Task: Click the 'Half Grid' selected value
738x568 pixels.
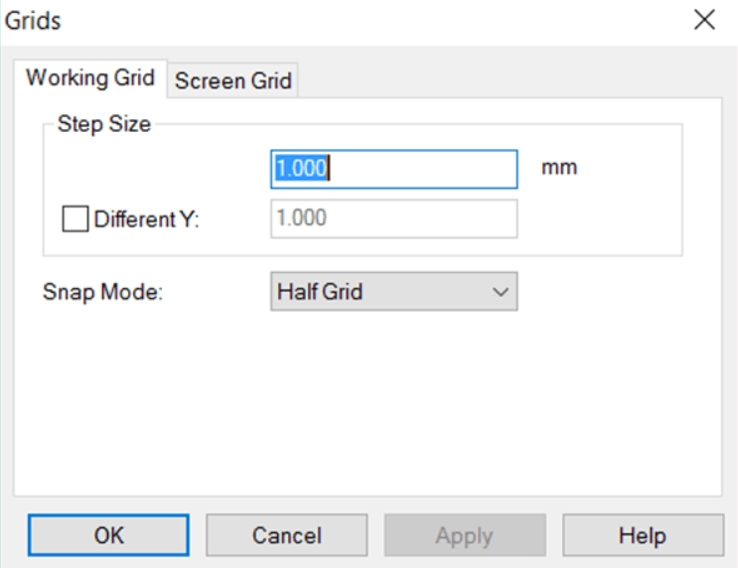Action: click(320, 293)
